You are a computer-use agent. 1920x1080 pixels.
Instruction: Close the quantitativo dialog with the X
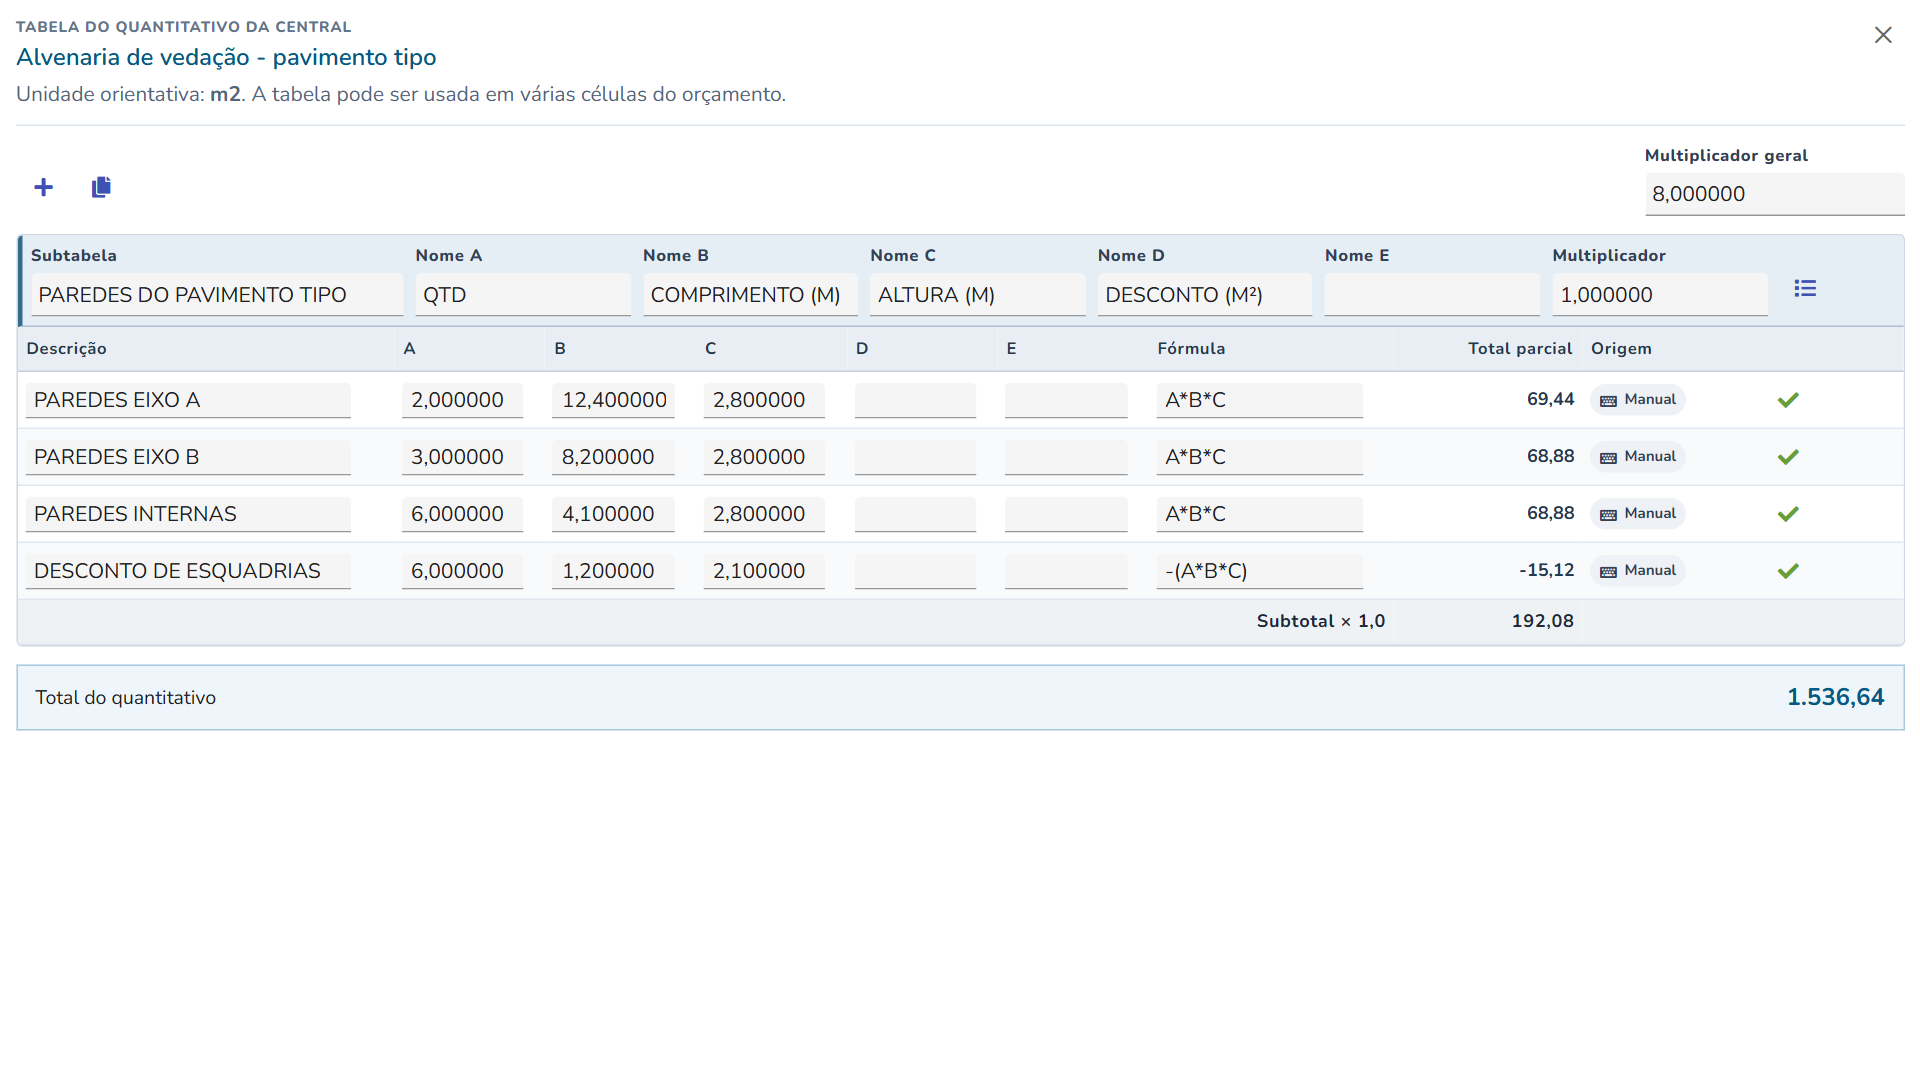(x=1882, y=35)
